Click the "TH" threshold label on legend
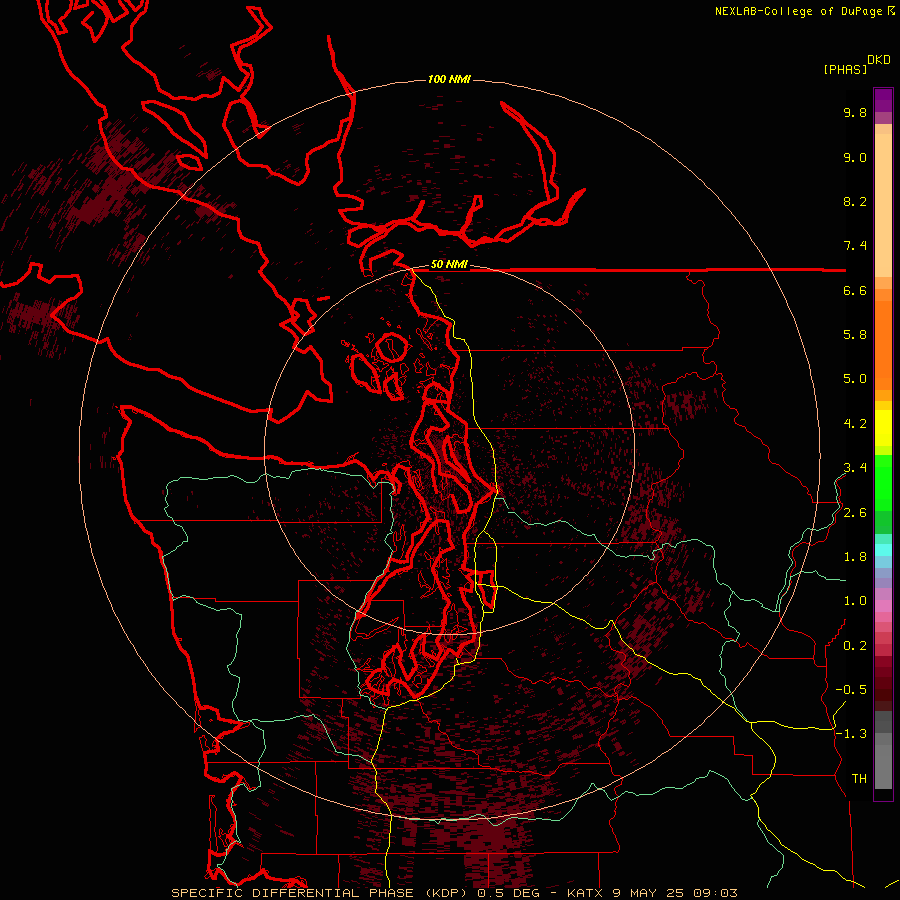The image size is (900, 900). tap(859, 779)
